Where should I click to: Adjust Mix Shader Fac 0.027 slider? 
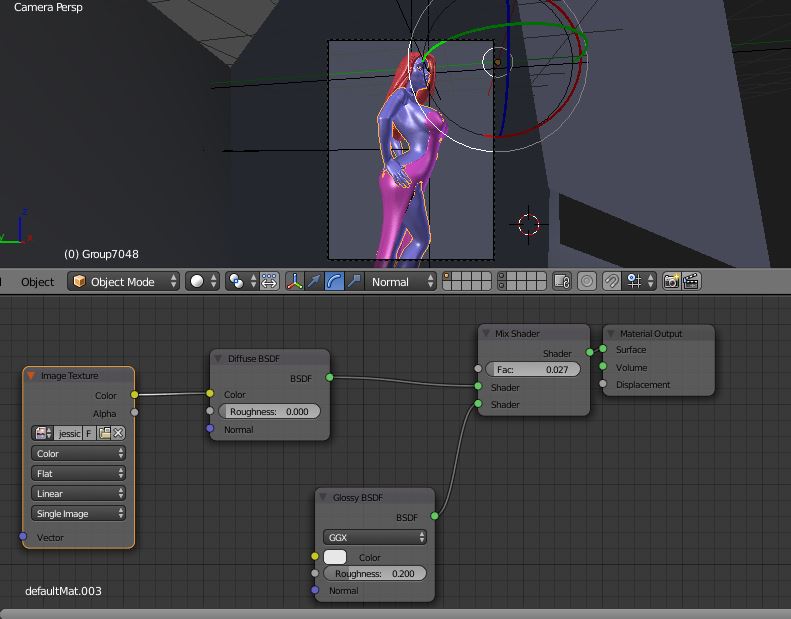[x=533, y=369]
